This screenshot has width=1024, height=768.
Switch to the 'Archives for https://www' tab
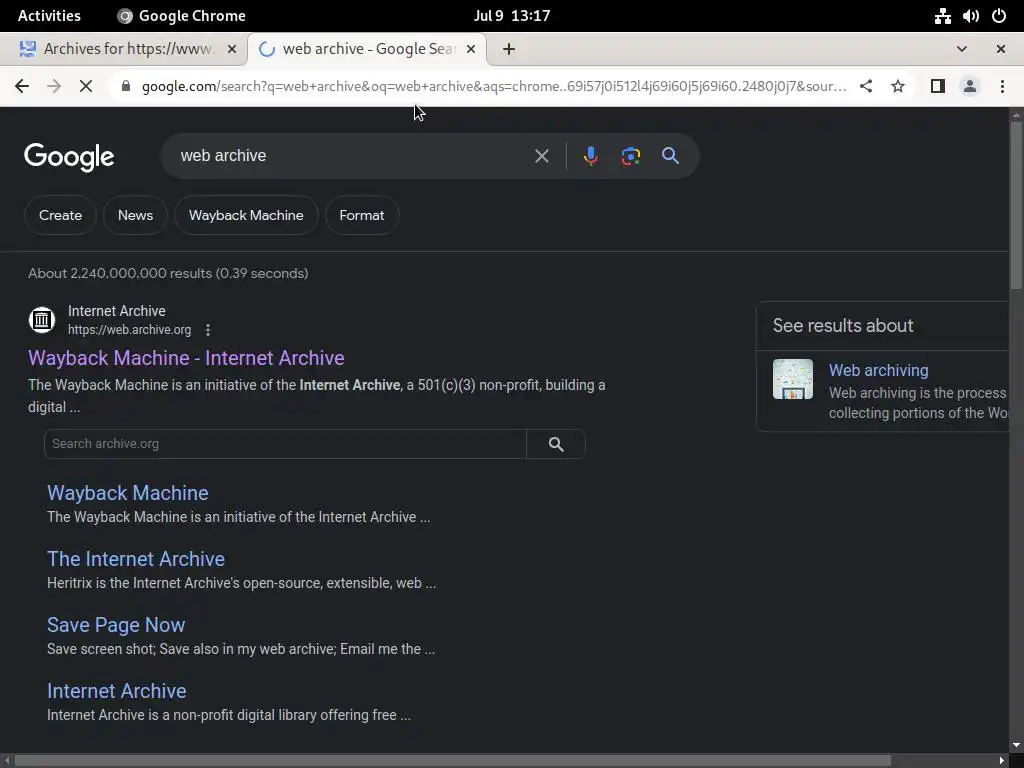tap(124, 49)
